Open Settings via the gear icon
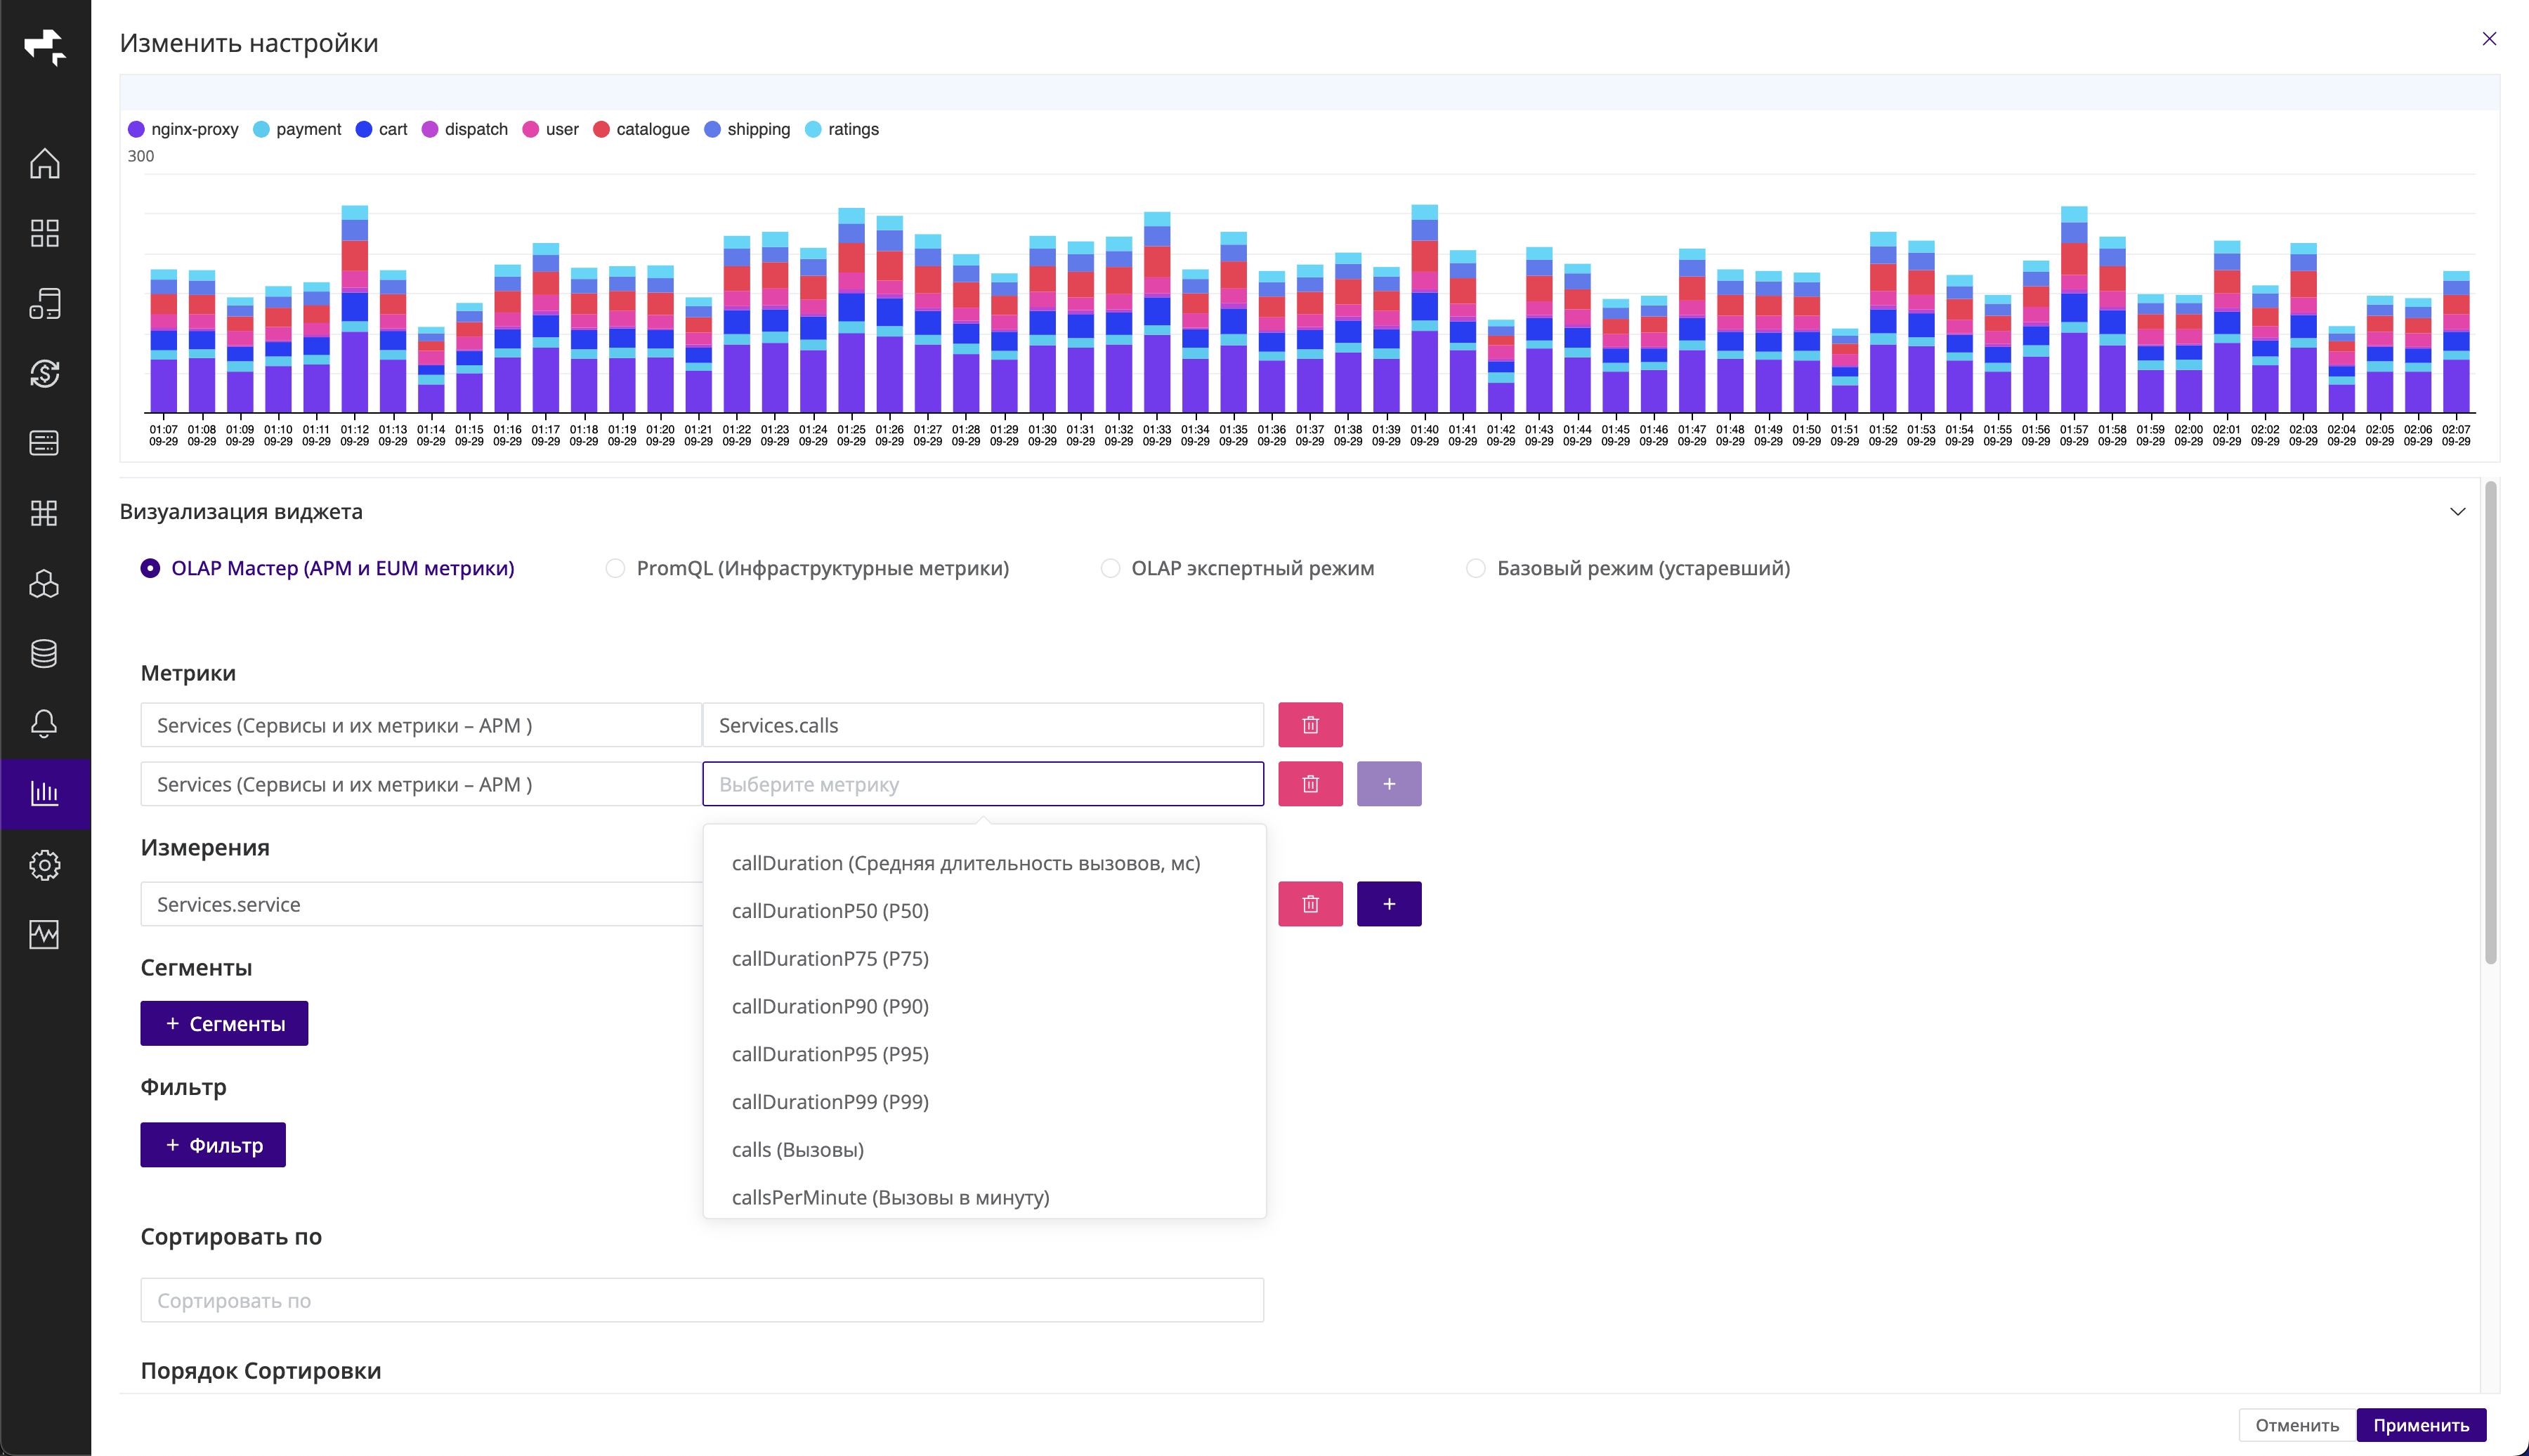2529x1456 pixels. point(46,865)
